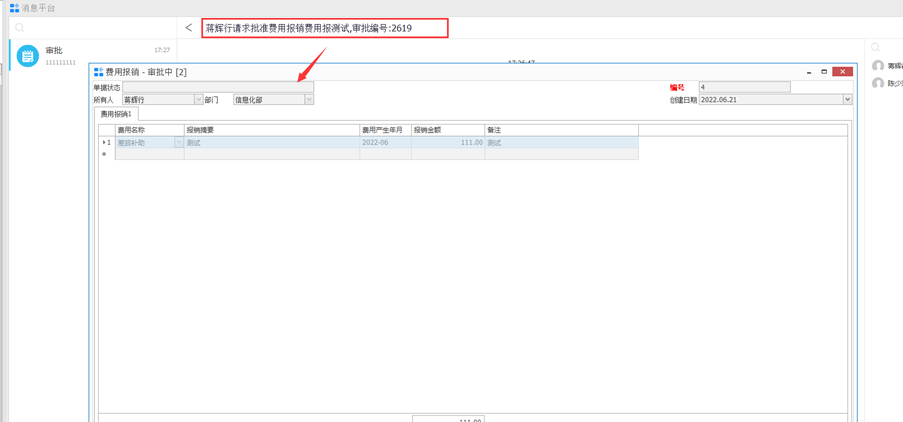Open the 创建日期 date dropdown
This screenshot has width=903, height=422.
(847, 100)
